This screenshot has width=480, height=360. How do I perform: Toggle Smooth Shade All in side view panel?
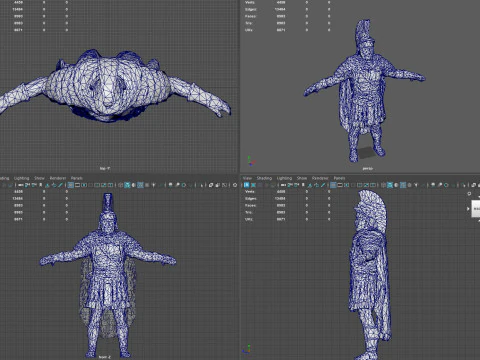click(390, 185)
